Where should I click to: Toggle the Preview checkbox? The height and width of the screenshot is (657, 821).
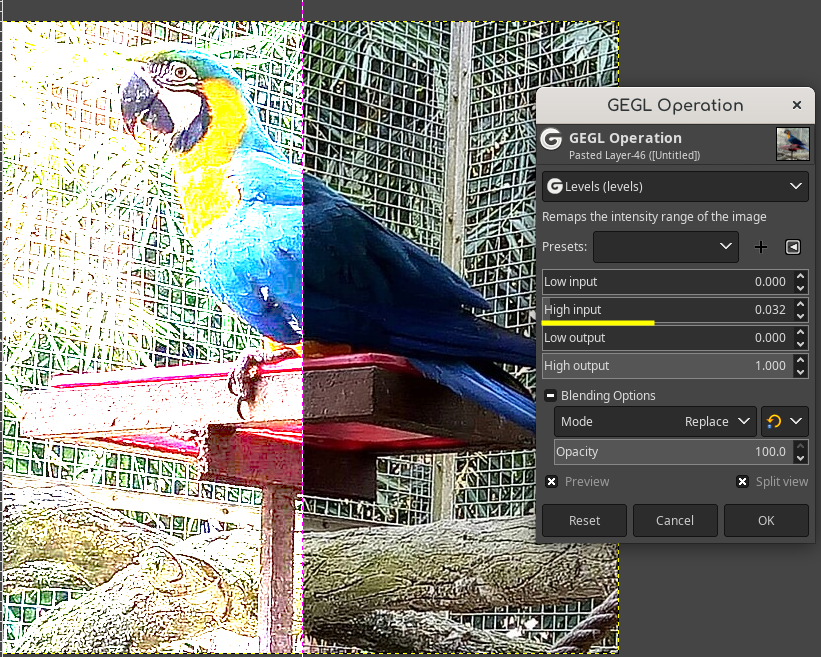coord(551,482)
